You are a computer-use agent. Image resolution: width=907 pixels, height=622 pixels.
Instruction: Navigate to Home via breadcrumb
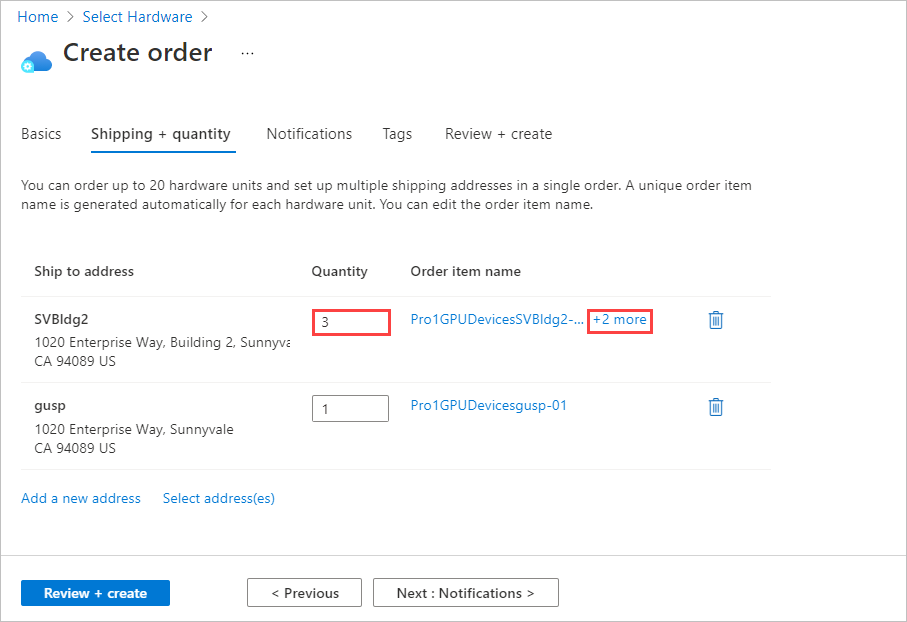coord(38,16)
